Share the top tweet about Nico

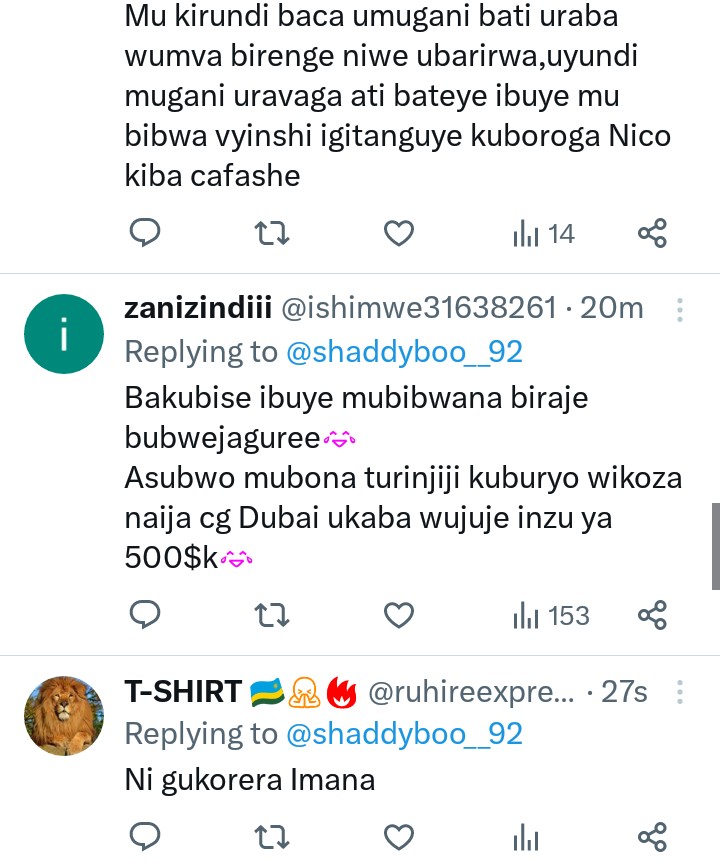pyautogui.click(x=652, y=234)
